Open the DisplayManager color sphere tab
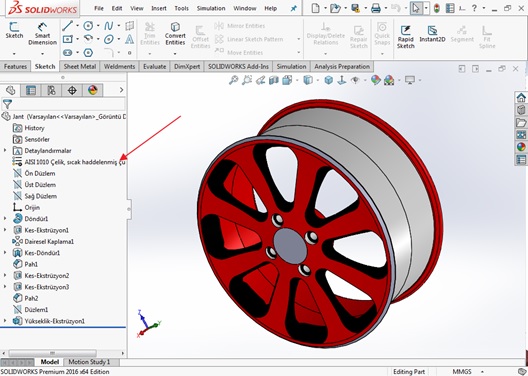The width and height of the screenshot is (528, 376). click(93, 90)
